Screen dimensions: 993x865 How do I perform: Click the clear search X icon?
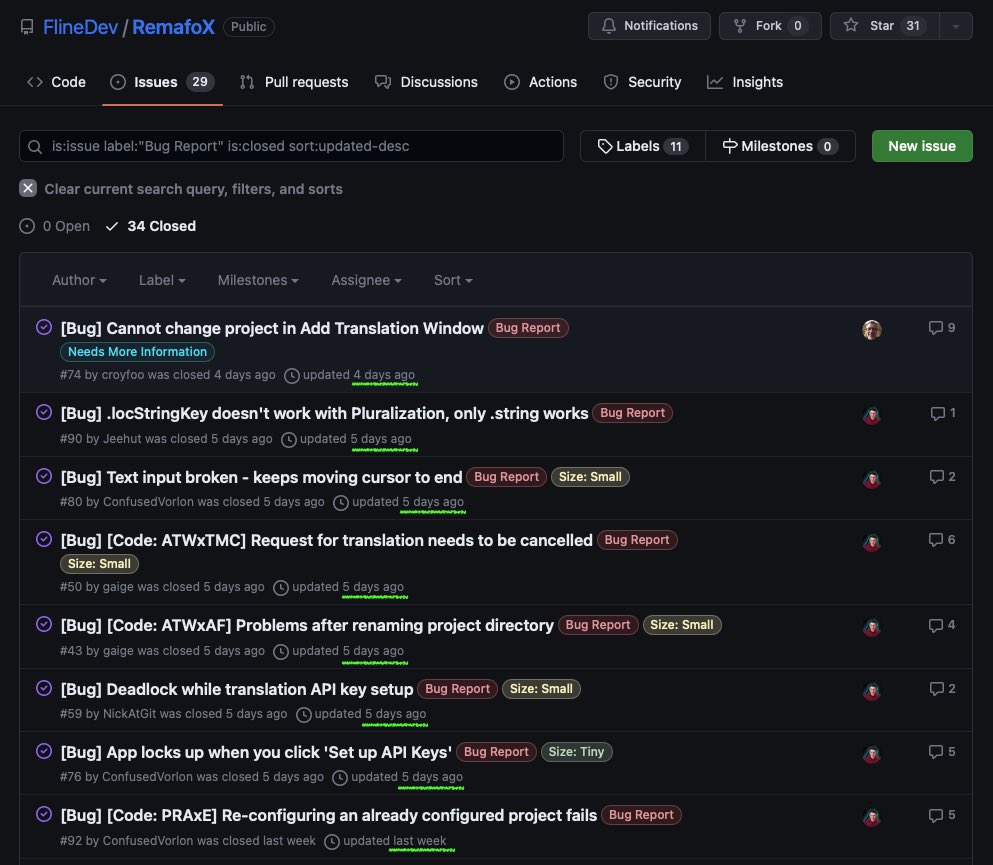(28, 188)
